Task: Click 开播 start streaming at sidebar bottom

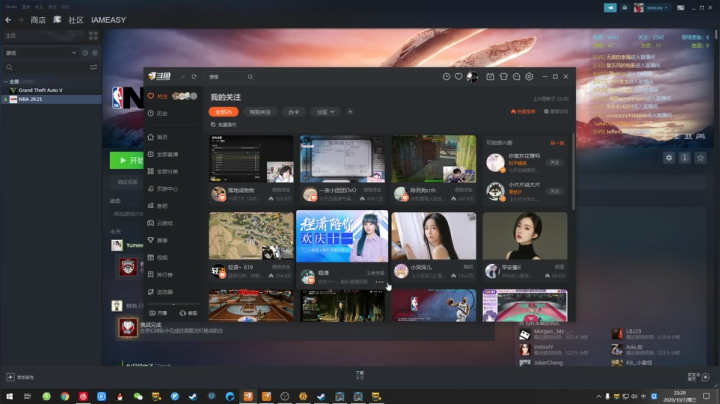Action: (158, 313)
